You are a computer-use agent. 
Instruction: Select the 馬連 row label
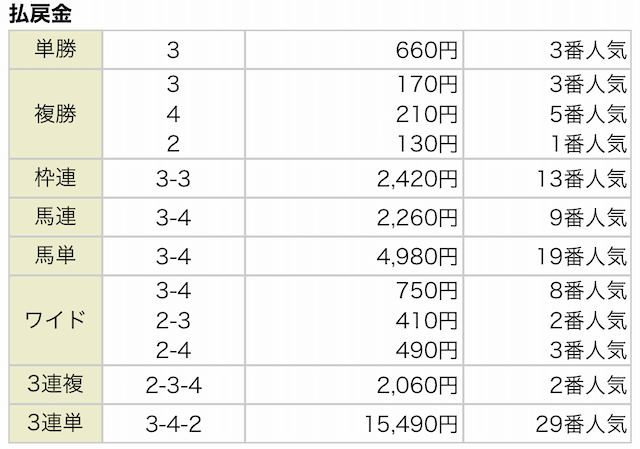point(55,215)
